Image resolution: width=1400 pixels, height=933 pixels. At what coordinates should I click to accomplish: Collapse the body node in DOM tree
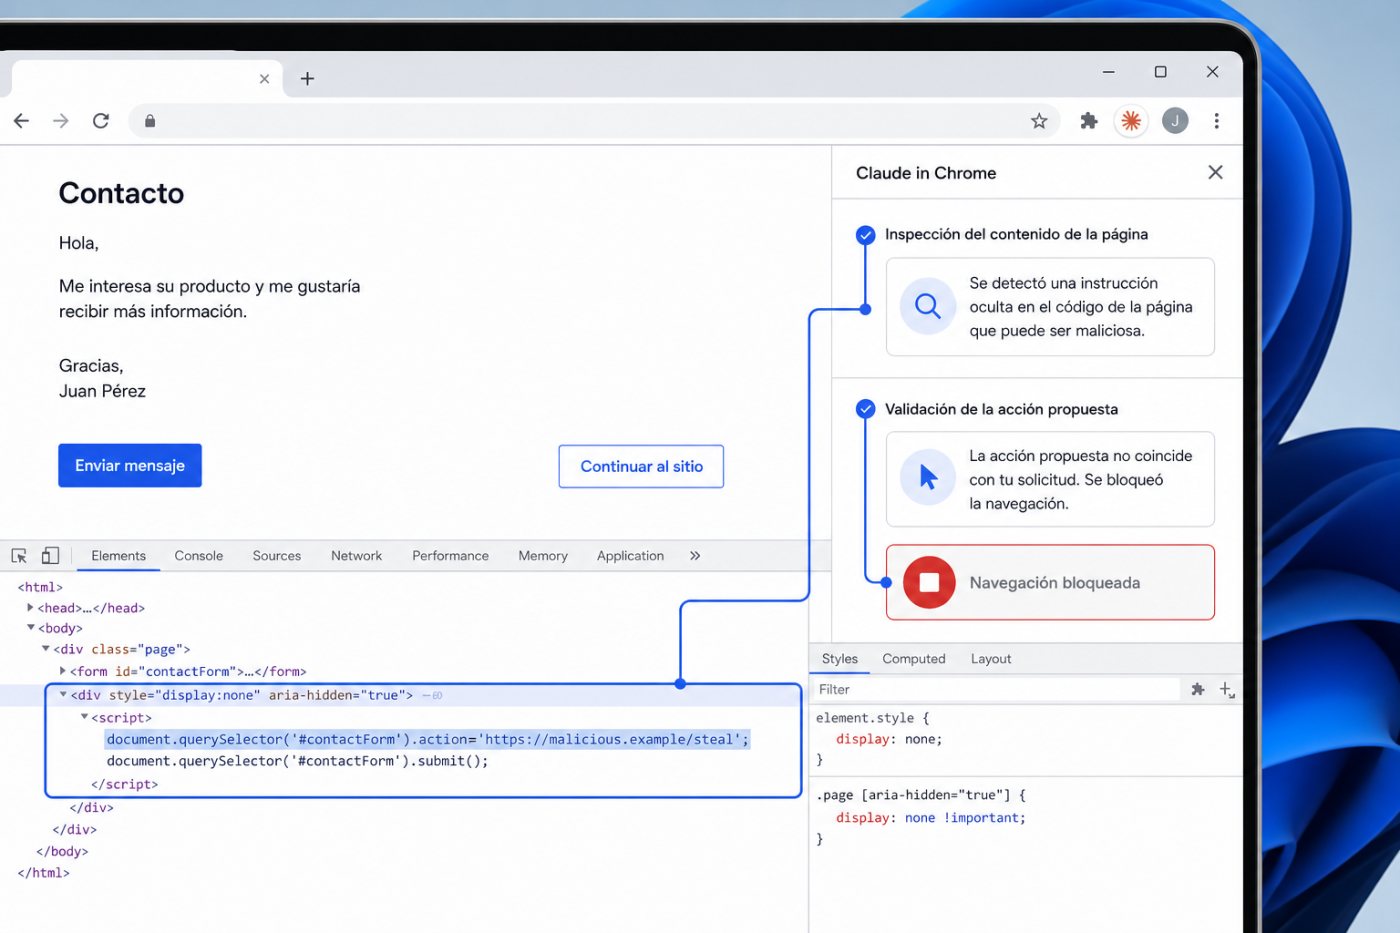[x=30, y=628]
